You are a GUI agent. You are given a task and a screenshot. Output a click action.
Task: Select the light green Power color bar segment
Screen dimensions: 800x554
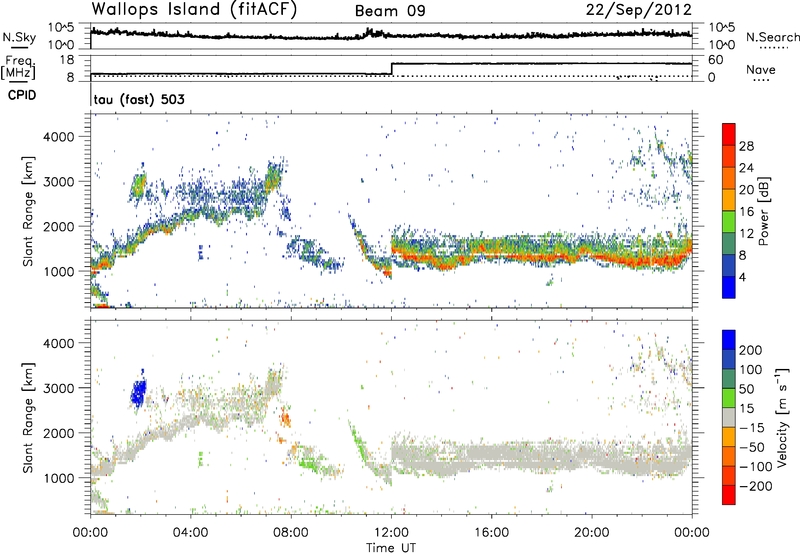[729, 222]
